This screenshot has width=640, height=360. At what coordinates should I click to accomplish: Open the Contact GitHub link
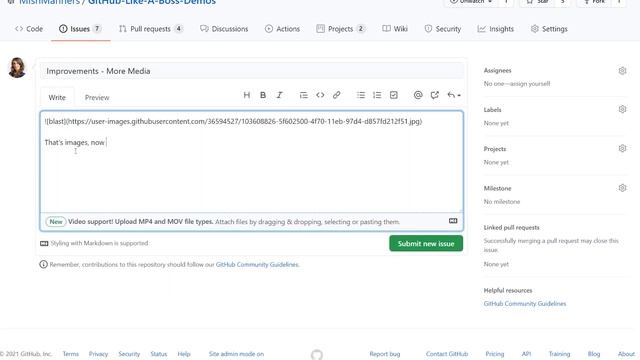[447, 354]
